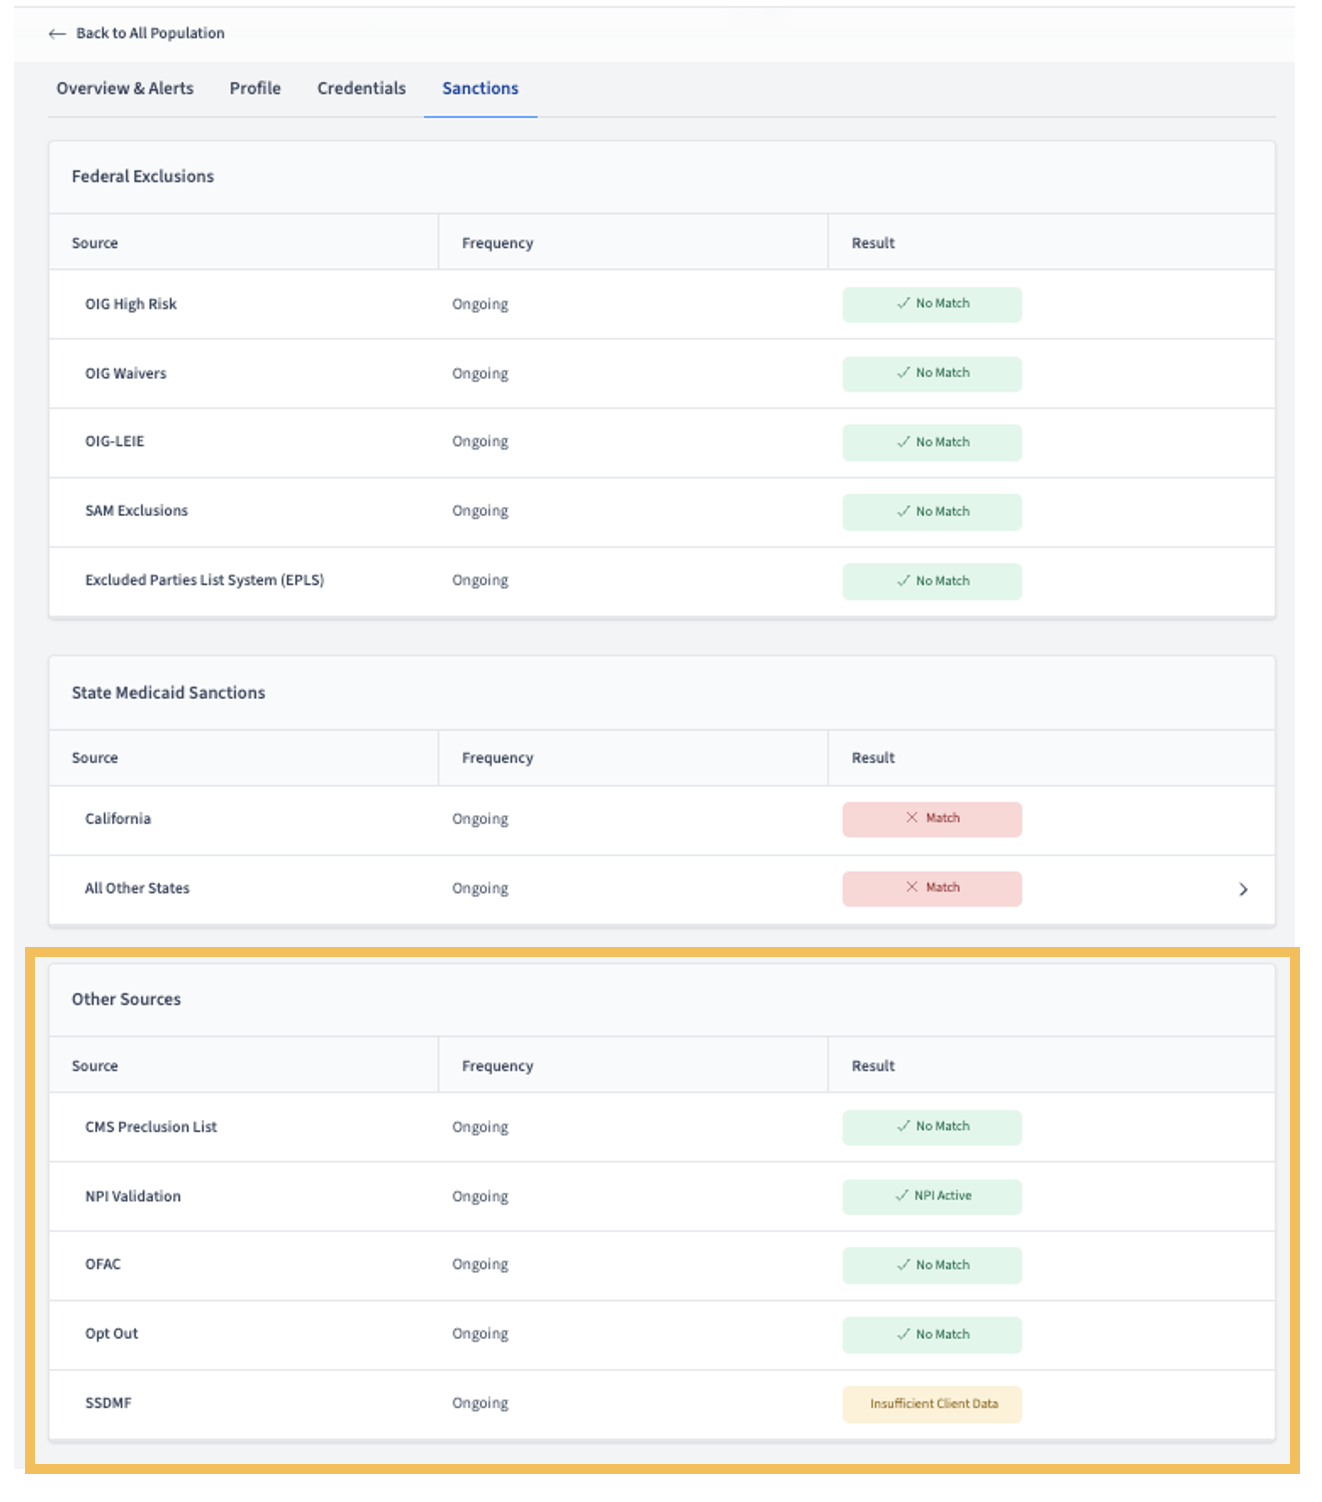This screenshot has width=1322, height=1502.
Task: Open the Overview & Alerts tab
Action: 125,88
